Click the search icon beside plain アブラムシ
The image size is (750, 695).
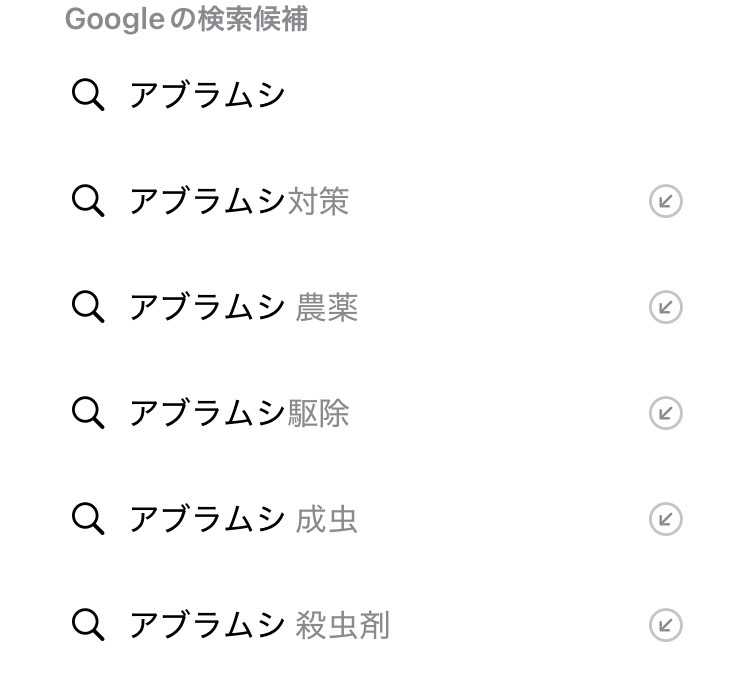click(88, 95)
